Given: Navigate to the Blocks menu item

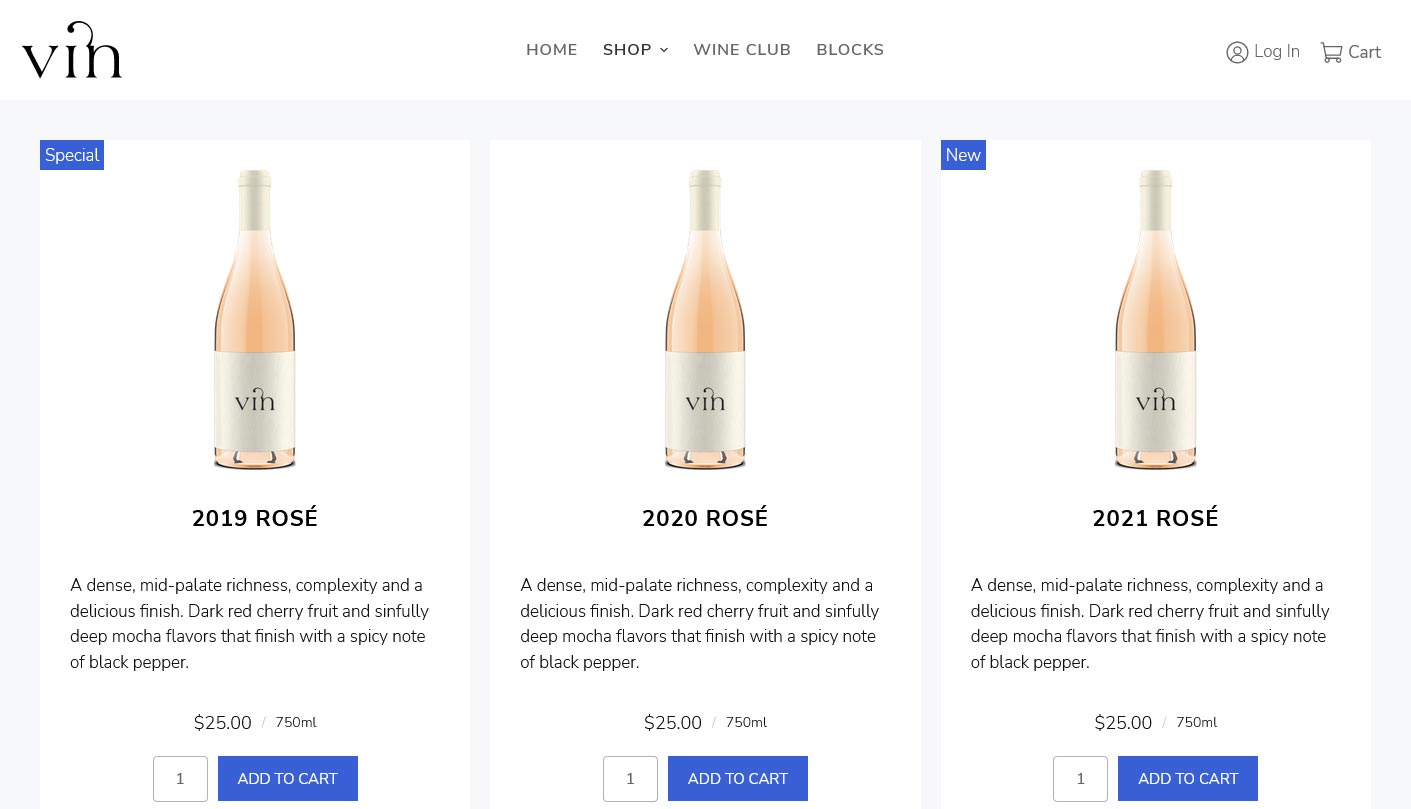Looking at the screenshot, I should (x=850, y=50).
